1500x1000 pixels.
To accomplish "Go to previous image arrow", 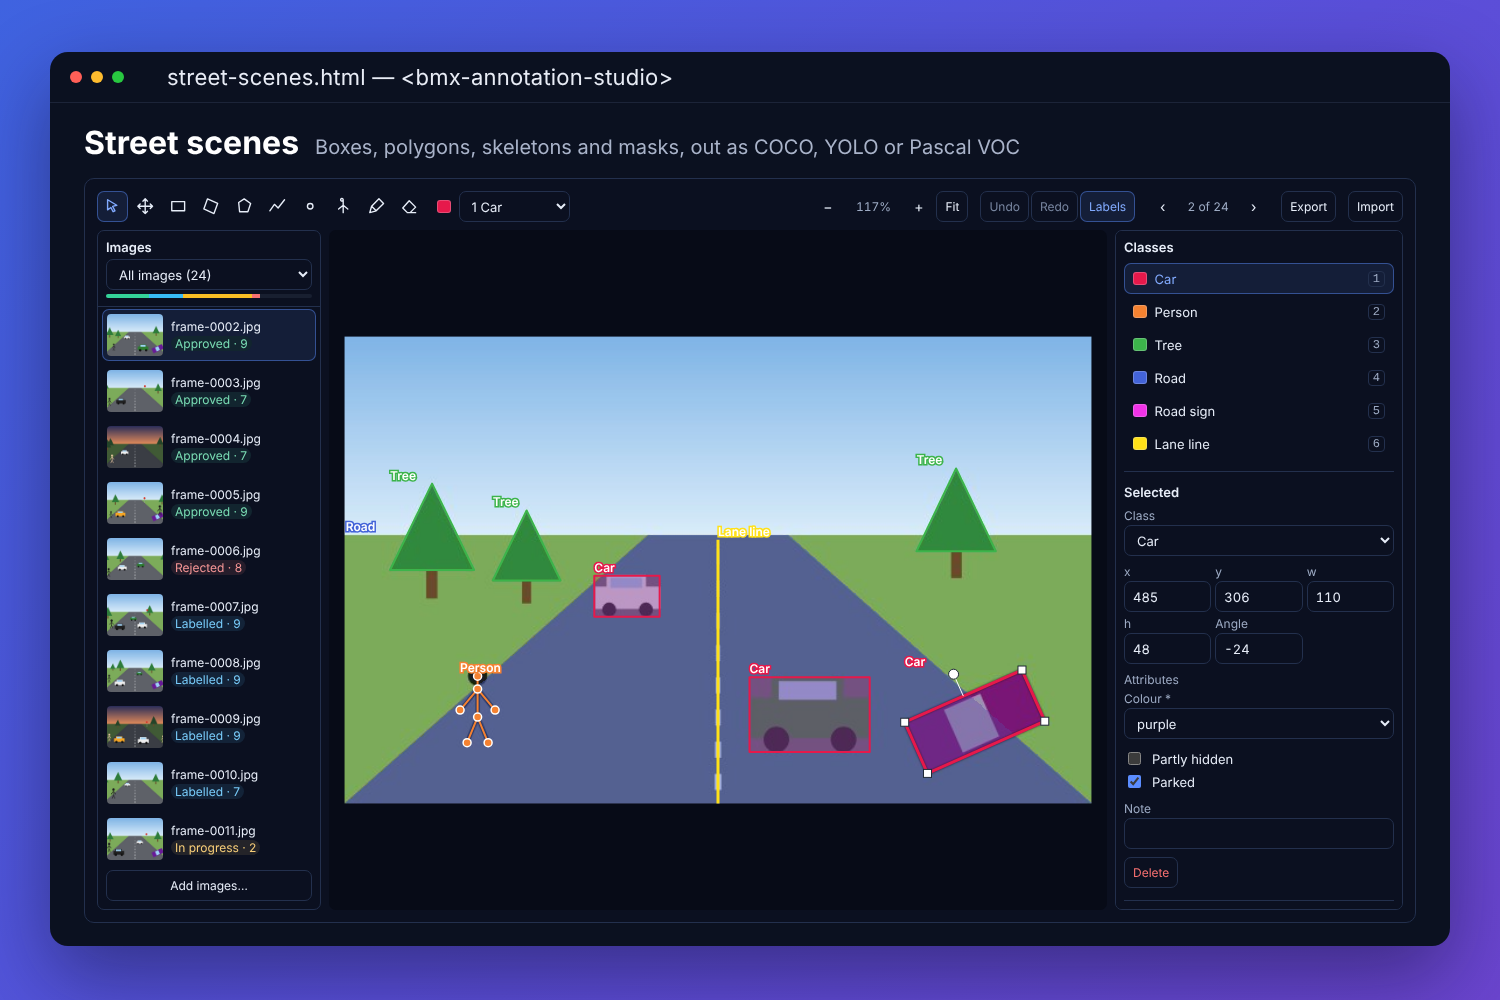I will [1162, 207].
